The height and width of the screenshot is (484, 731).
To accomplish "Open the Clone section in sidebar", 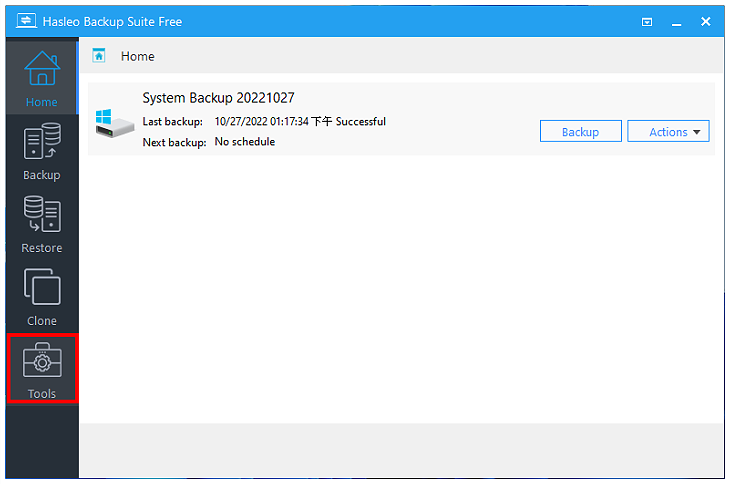I will tap(42, 297).
